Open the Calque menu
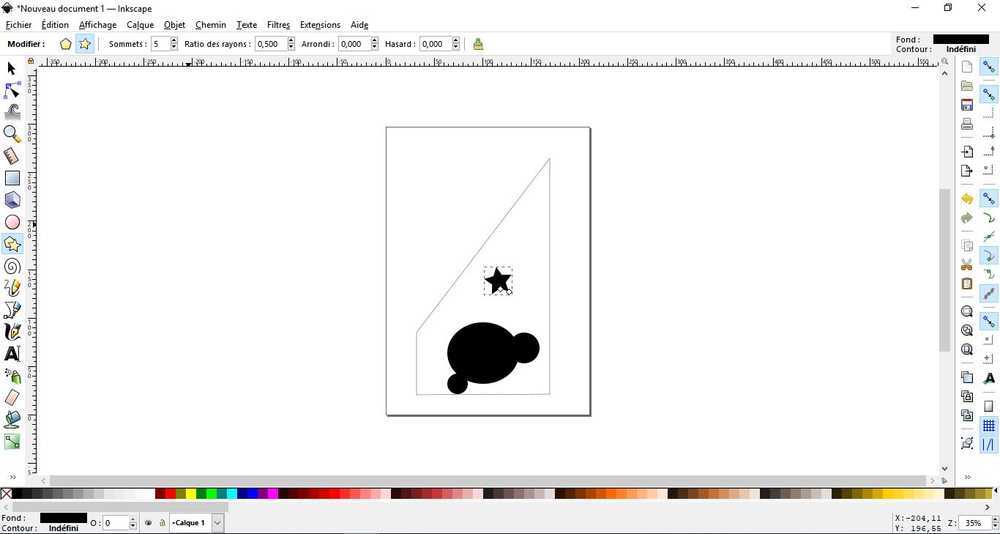Viewport: 1000px width, 534px height. pyautogui.click(x=140, y=25)
